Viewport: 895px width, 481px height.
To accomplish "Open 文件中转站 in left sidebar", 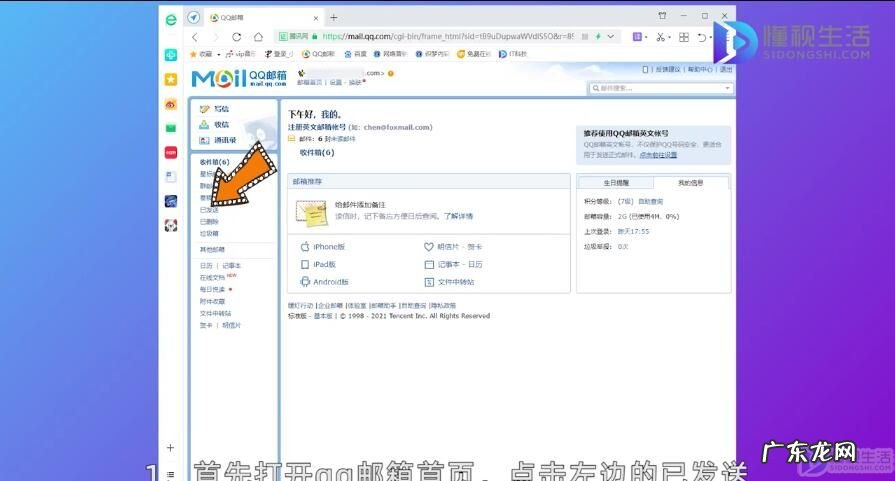I will pos(216,314).
